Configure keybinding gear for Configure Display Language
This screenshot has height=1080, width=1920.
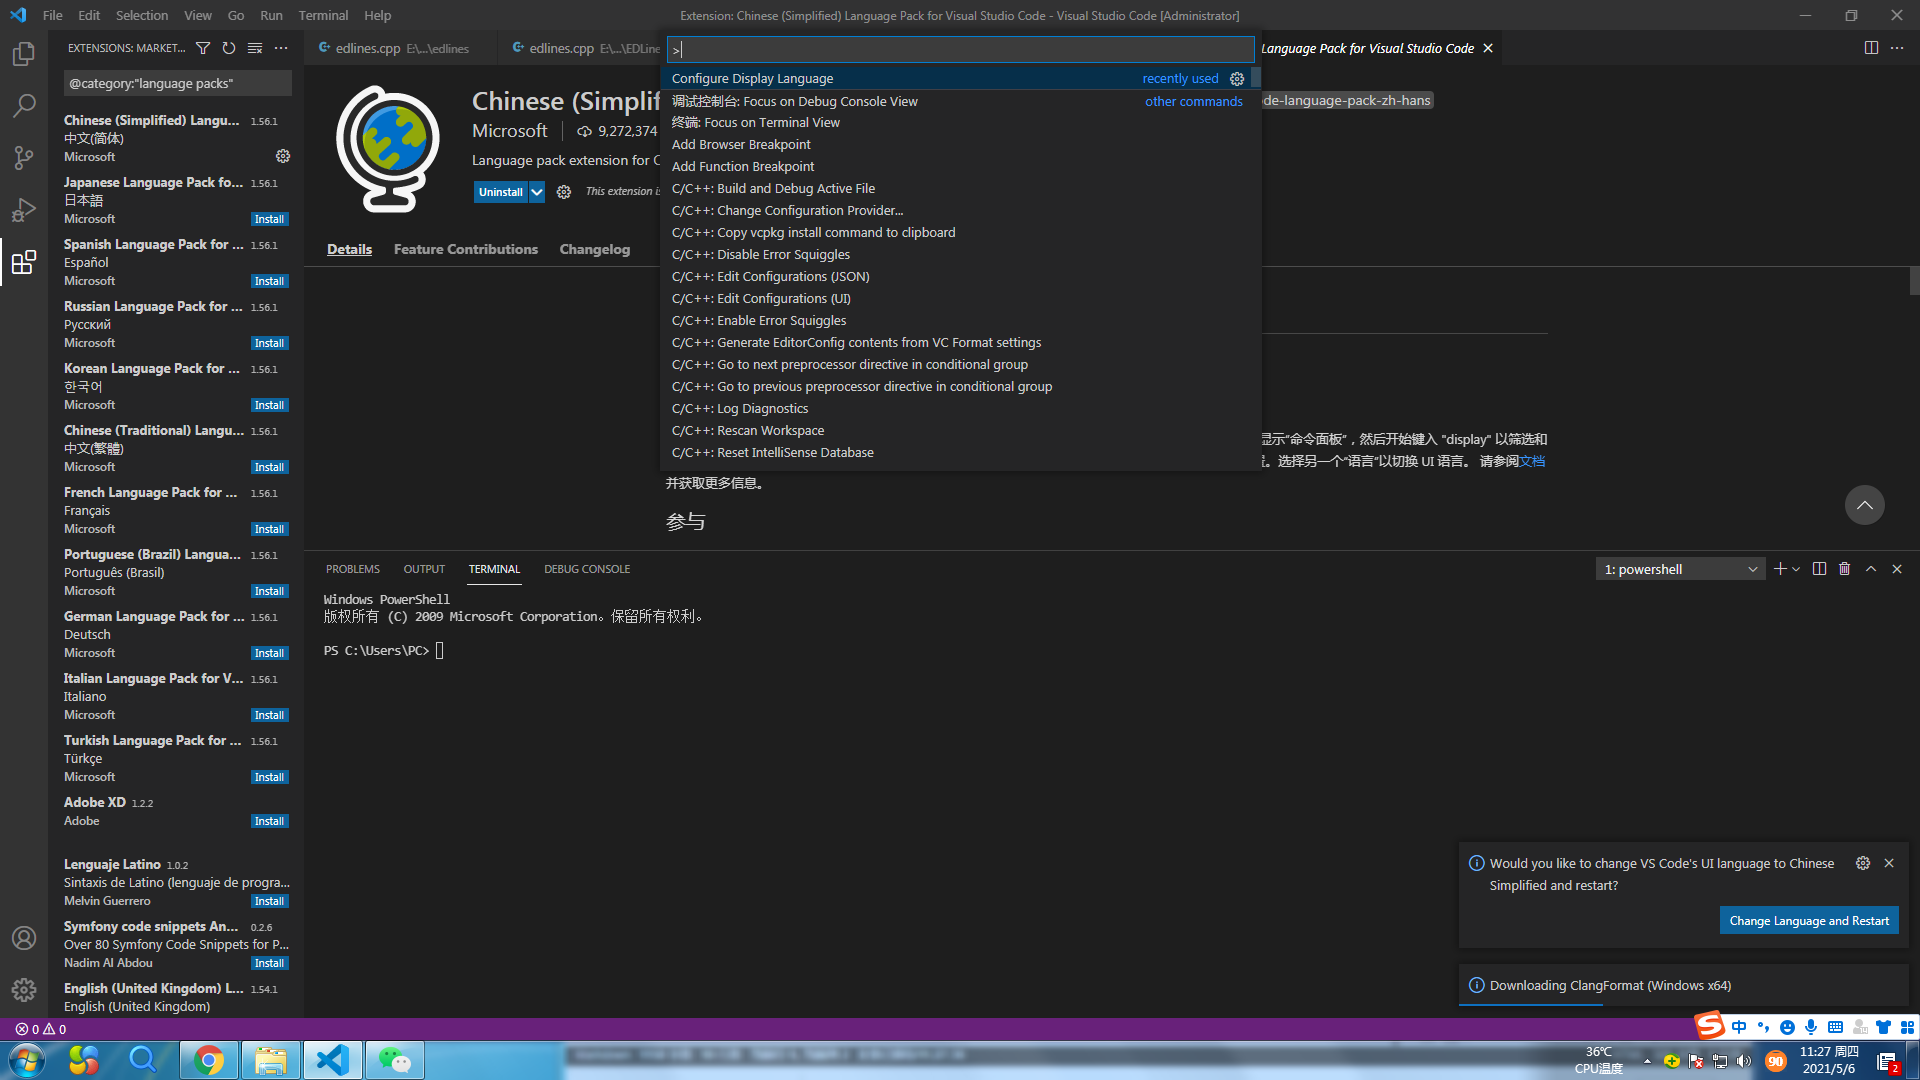(x=1237, y=79)
